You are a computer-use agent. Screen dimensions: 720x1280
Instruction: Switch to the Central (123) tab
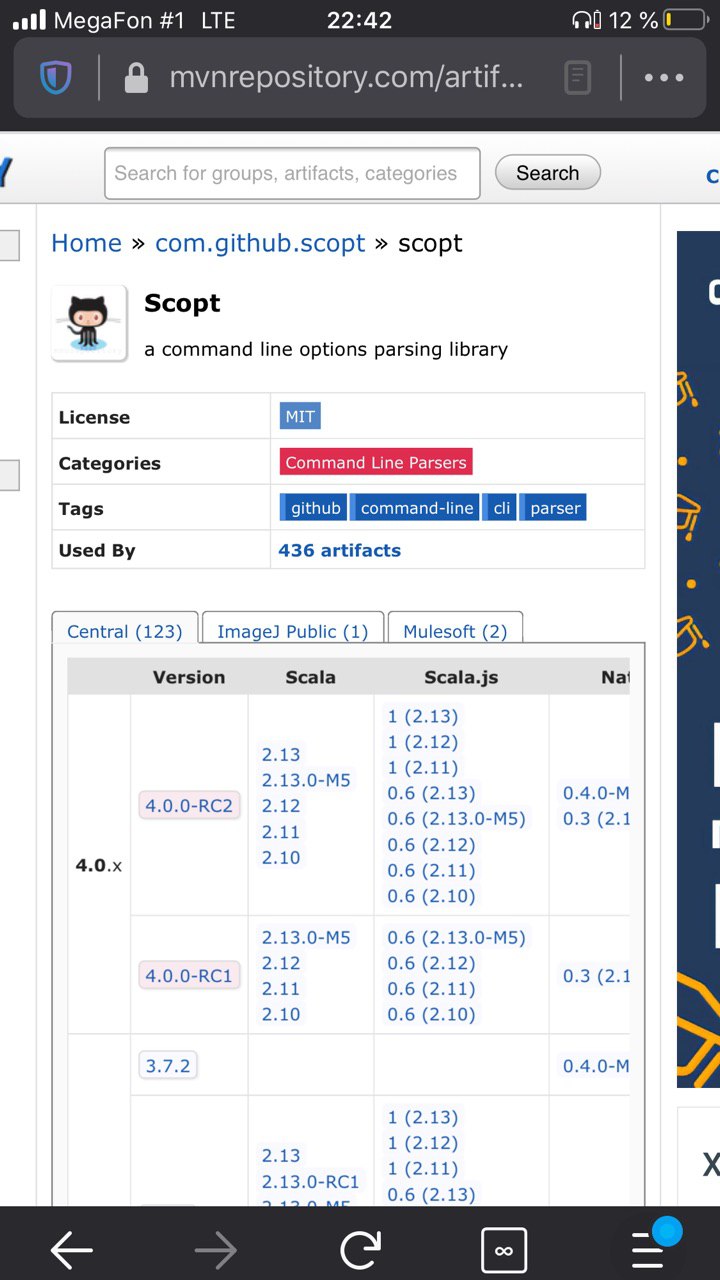point(125,631)
